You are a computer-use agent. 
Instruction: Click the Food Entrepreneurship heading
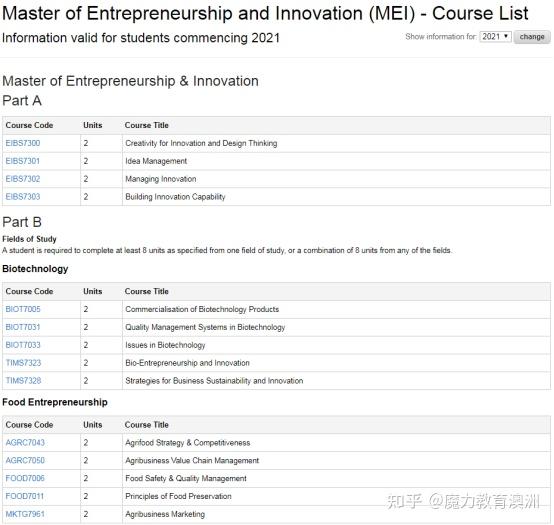point(55,402)
